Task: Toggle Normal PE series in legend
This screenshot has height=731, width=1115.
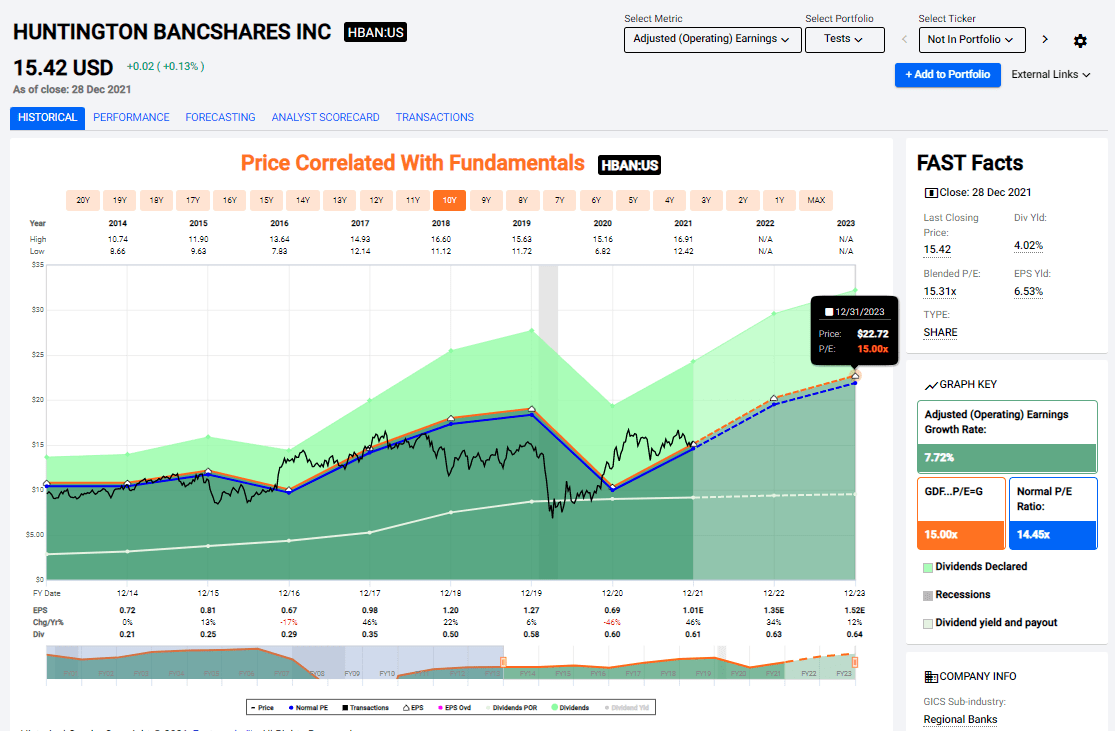Action: [308, 708]
